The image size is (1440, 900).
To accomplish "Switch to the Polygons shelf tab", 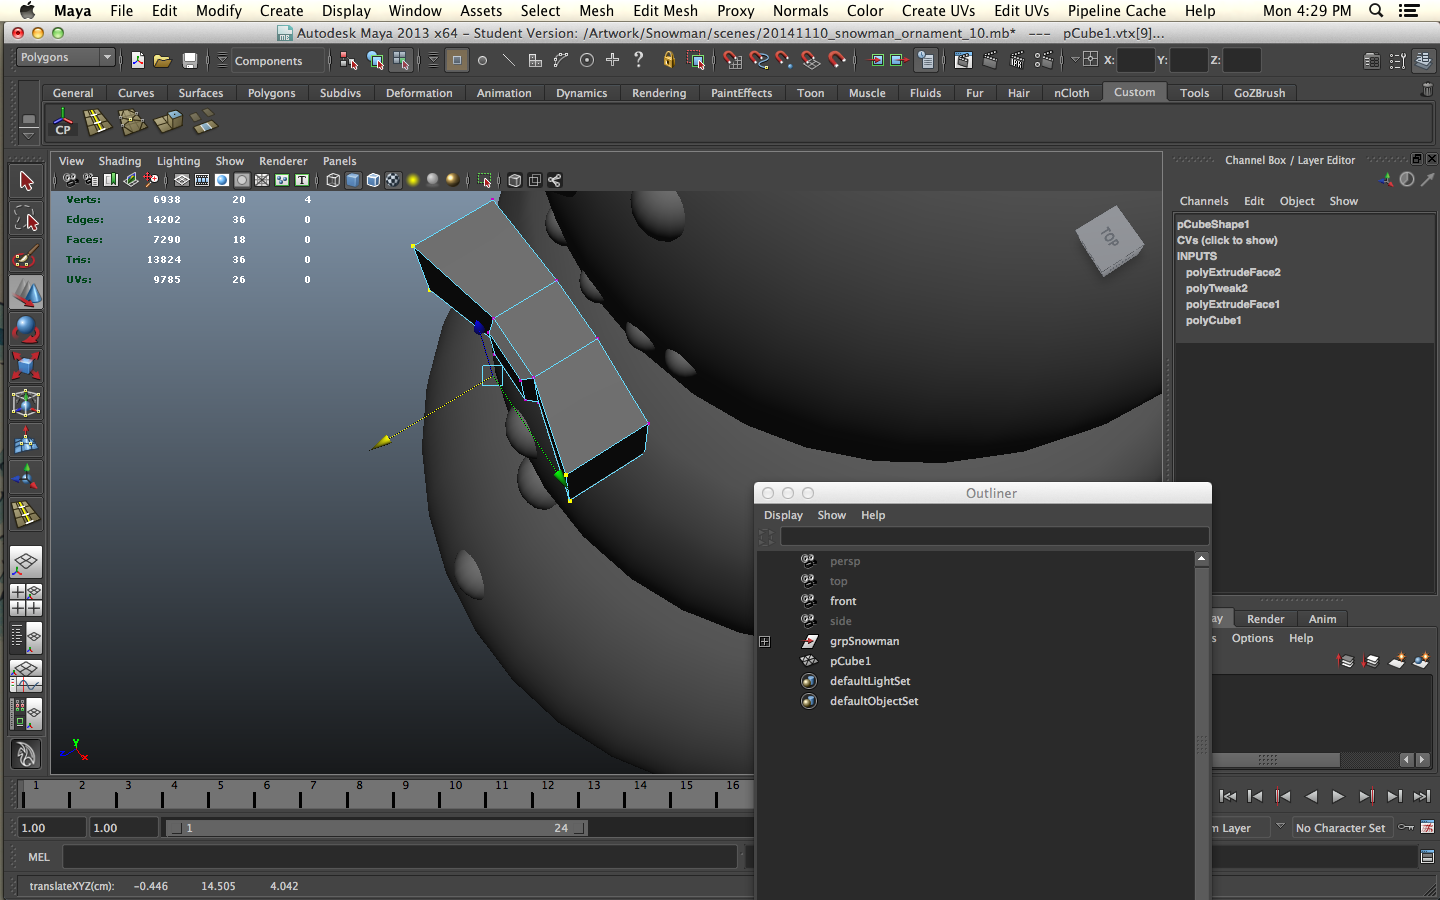I will coord(272,93).
